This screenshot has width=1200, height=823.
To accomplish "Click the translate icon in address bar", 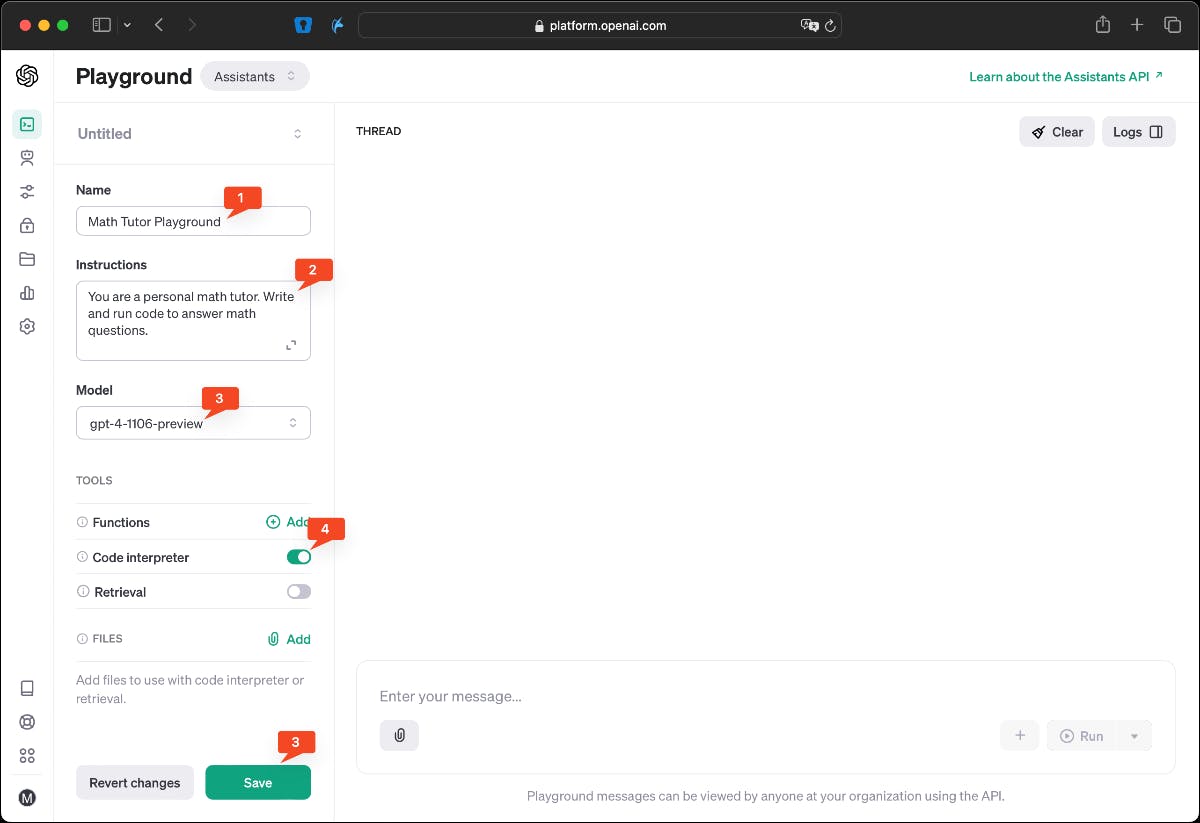I will (x=810, y=26).
